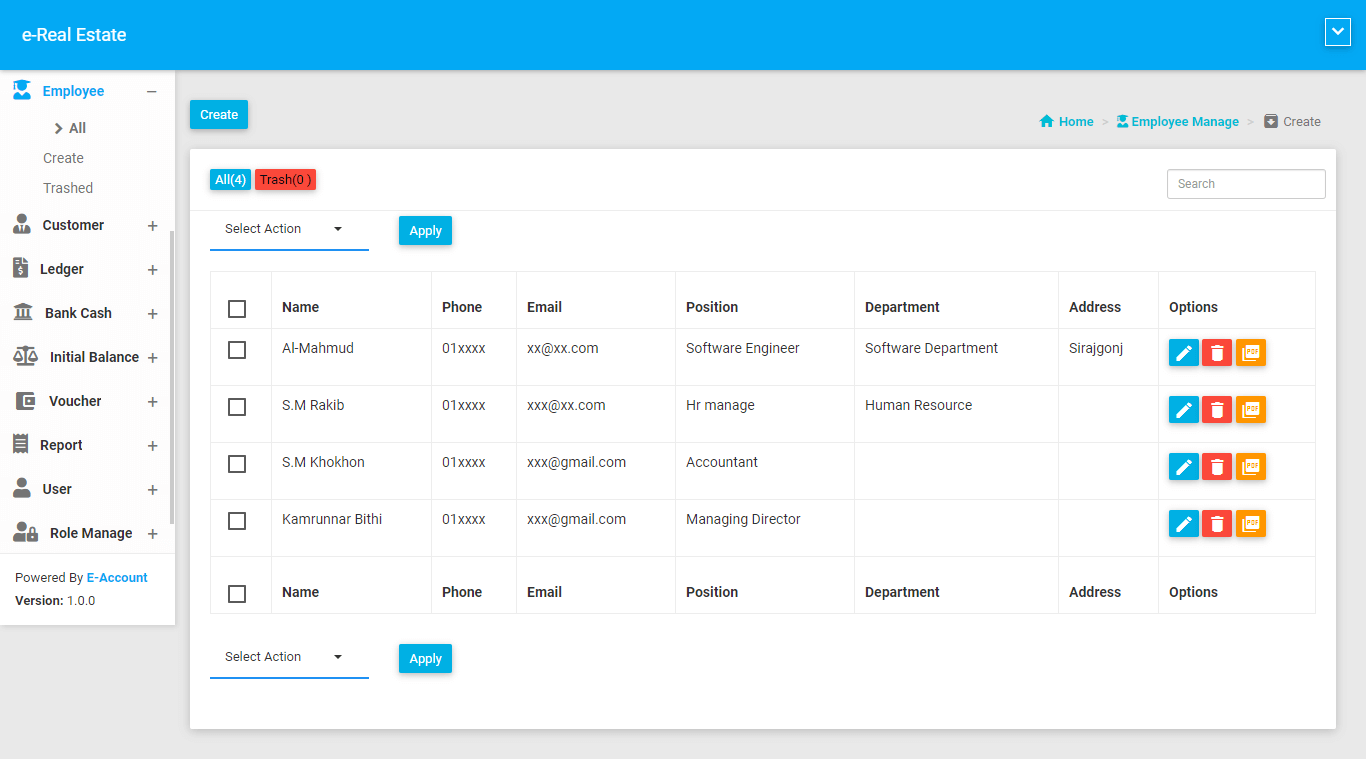Viewport: 1366px width, 759px height.
Task: Follow the E-Account link in sidebar footer
Action: [x=117, y=578]
